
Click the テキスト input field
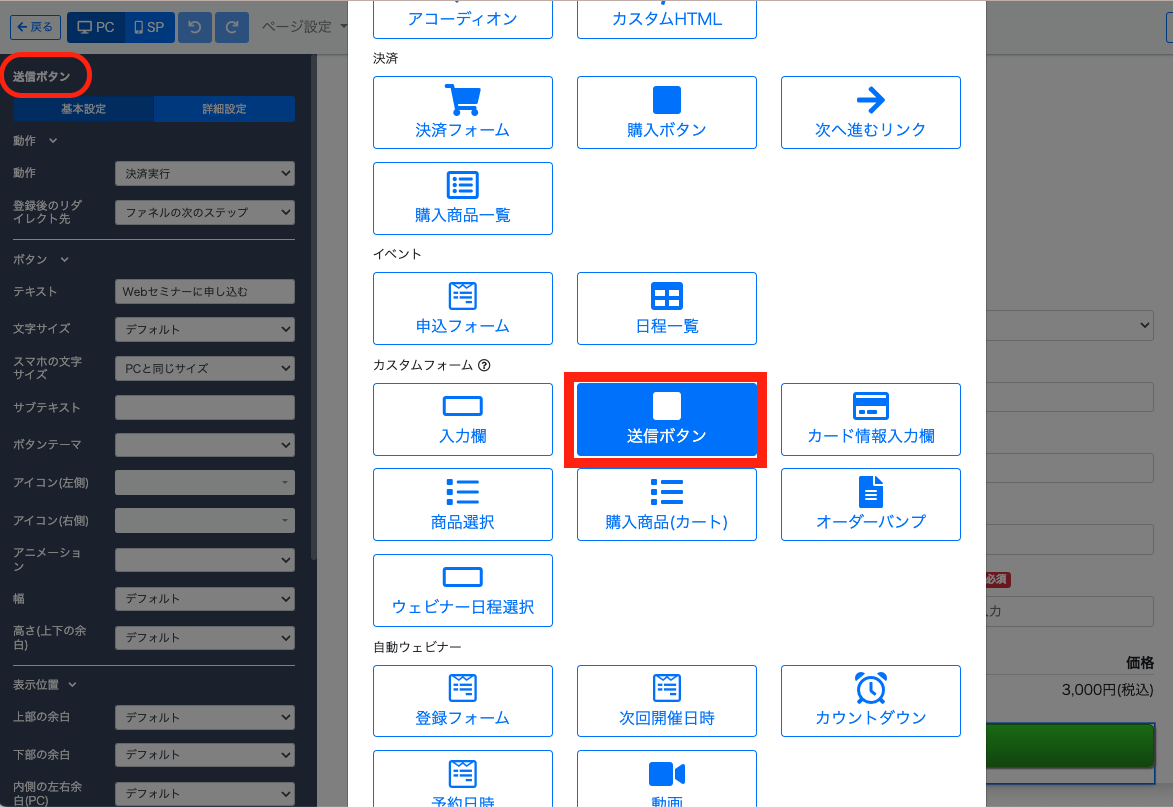[204, 291]
